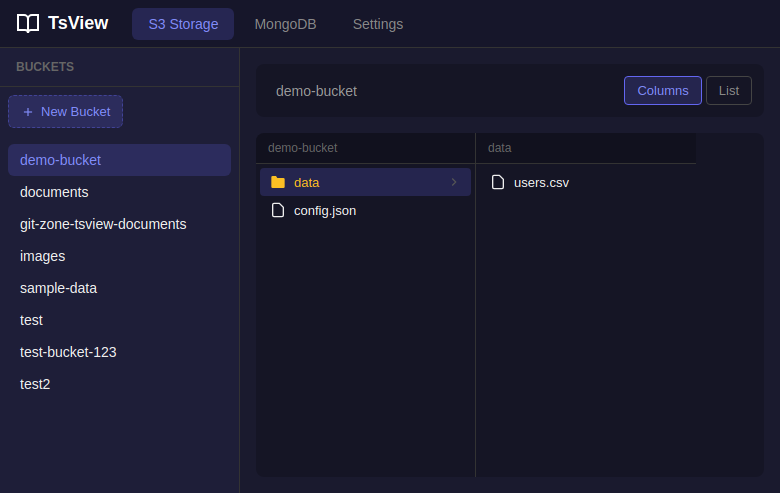Screen dimensions: 780x493
Task: Open the sample-data bucket
Action: tap(58, 288)
